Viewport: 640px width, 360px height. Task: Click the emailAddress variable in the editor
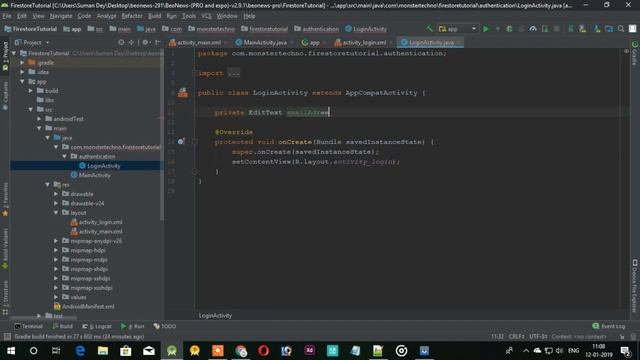point(308,112)
